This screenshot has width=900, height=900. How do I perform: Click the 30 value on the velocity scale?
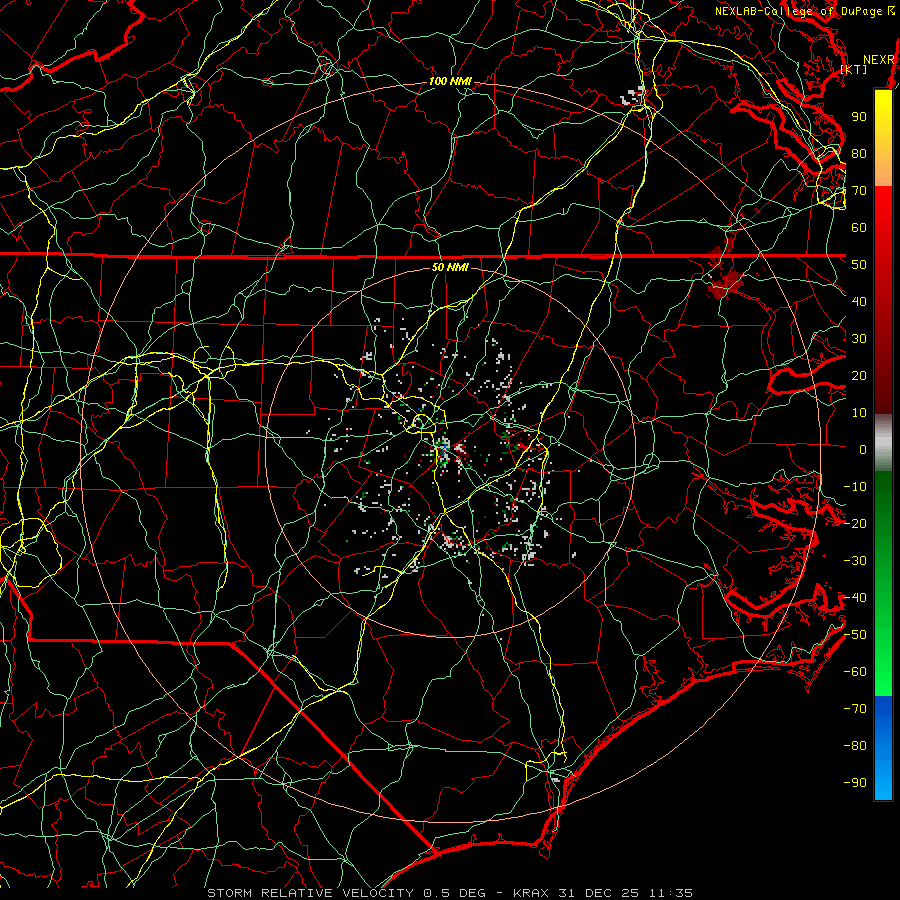[x=859, y=339]
